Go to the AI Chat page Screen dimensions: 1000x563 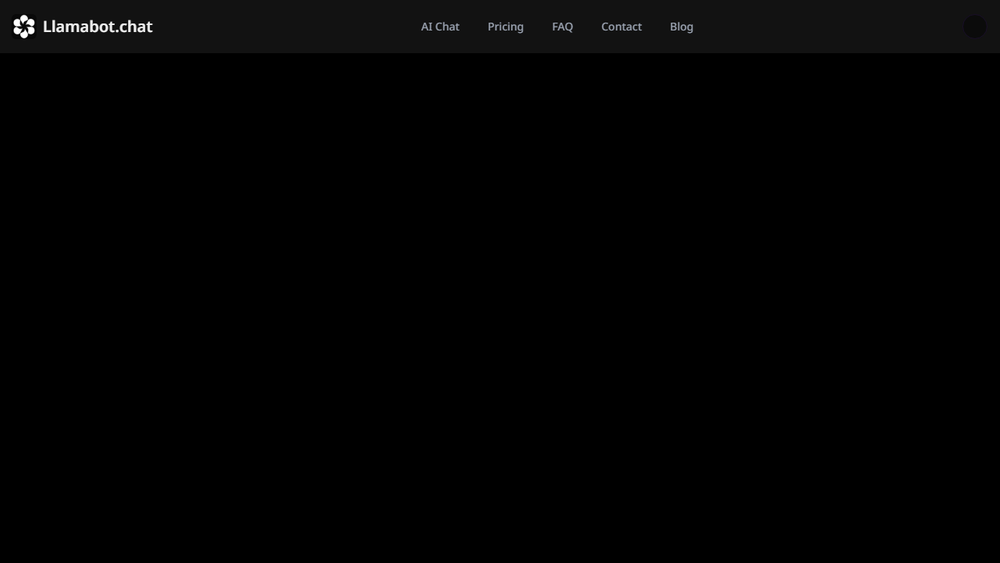point(440,27)
